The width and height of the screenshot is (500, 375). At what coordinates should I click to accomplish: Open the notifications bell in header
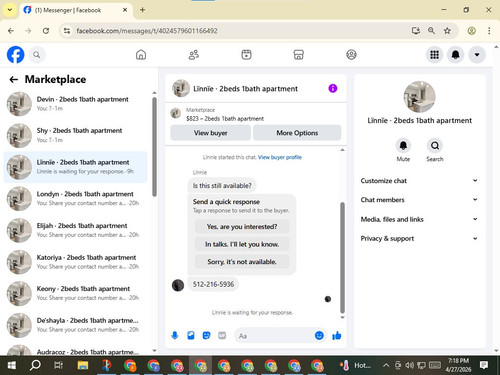click(456, 55)
